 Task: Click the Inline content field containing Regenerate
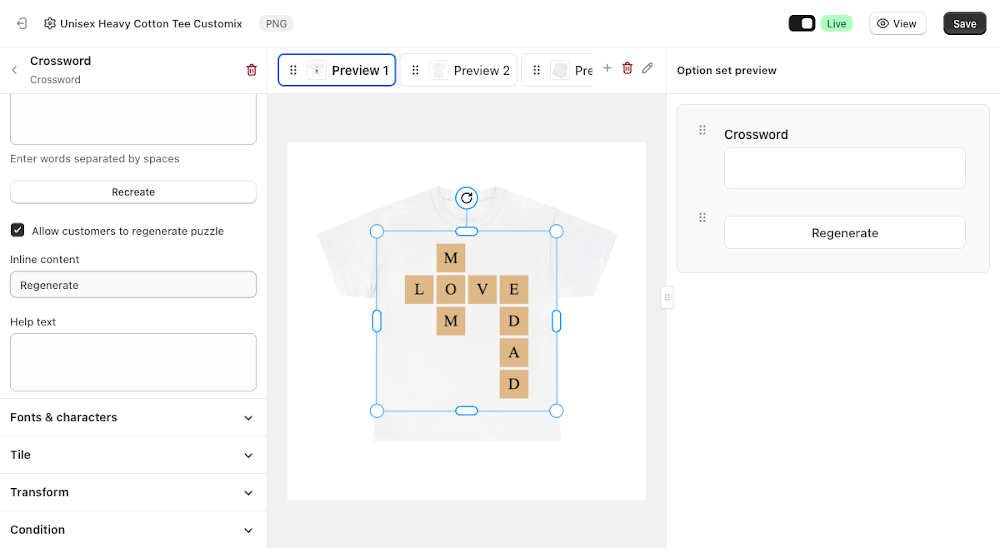(133, 285)
